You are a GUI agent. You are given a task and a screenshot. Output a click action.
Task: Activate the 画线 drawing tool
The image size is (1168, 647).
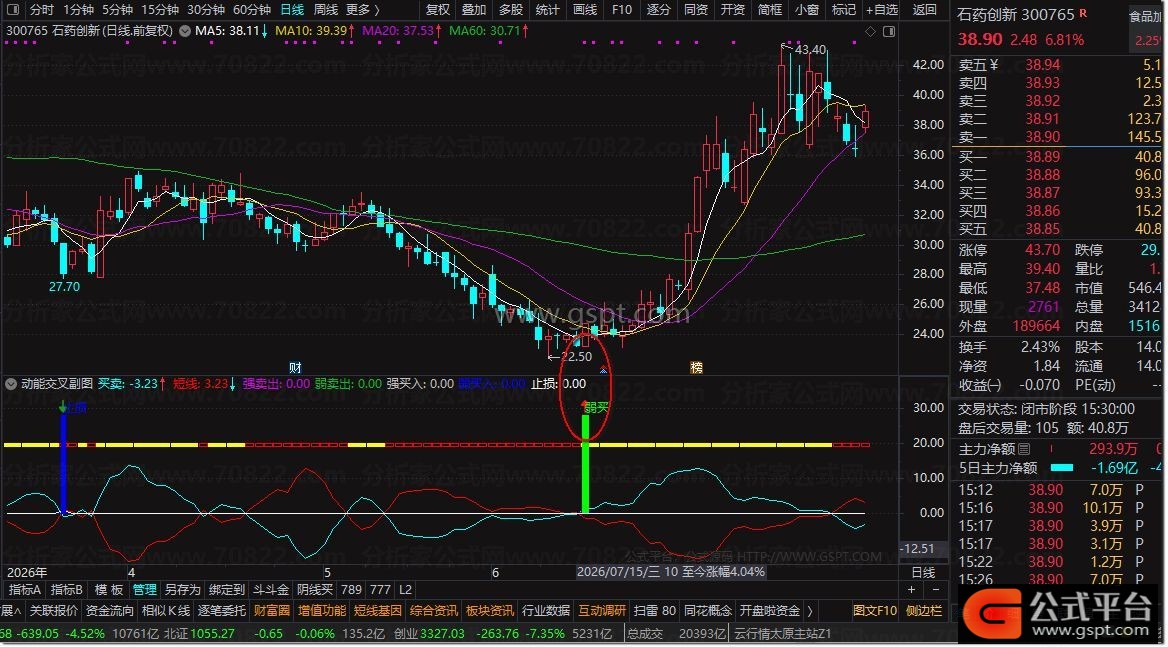pos(585,10)
